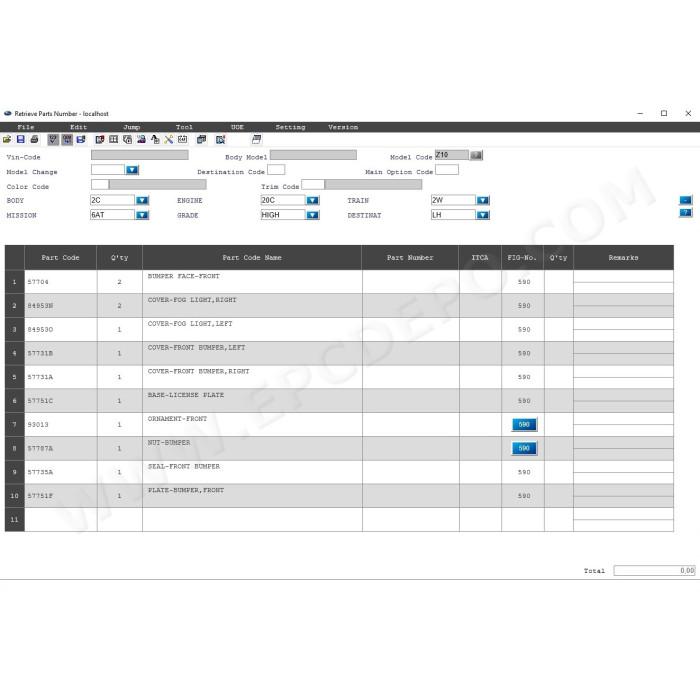Expand the MISSION dropdown arrow
Image resolution: width=700 pixels, height=700 pixels.
click(x=142, y=215)
